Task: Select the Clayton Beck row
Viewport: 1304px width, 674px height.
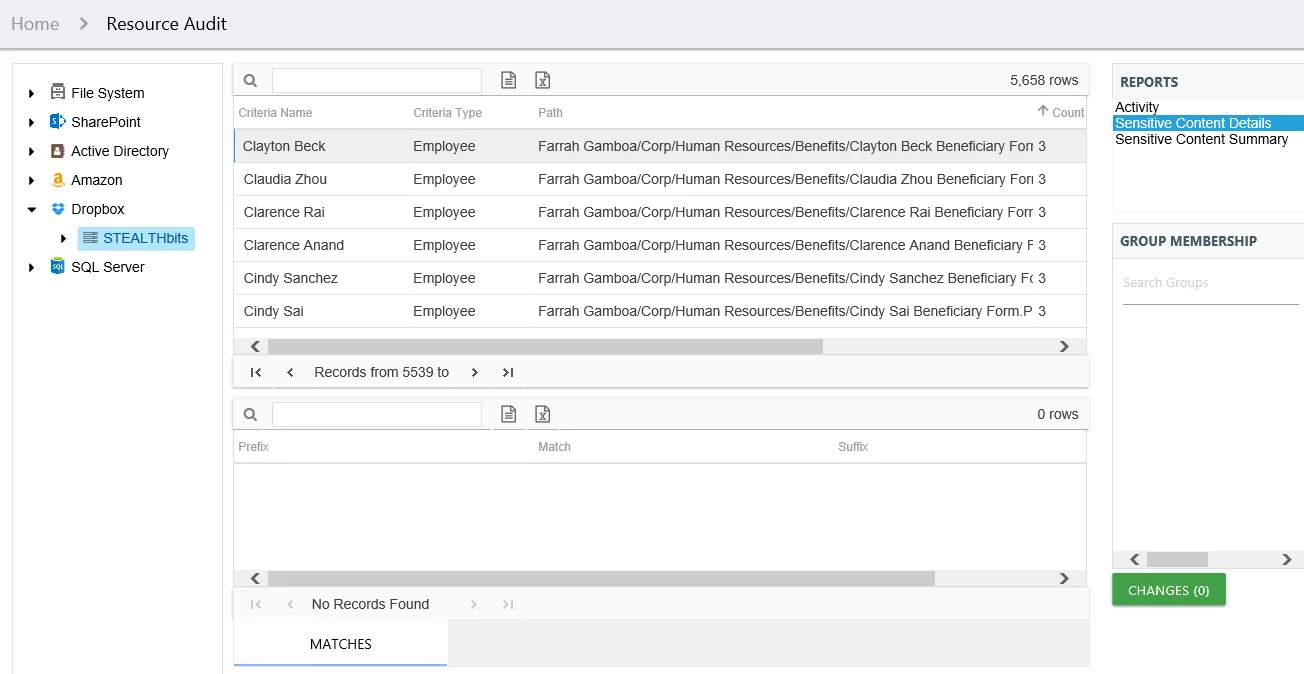Action: click(660, 146)
